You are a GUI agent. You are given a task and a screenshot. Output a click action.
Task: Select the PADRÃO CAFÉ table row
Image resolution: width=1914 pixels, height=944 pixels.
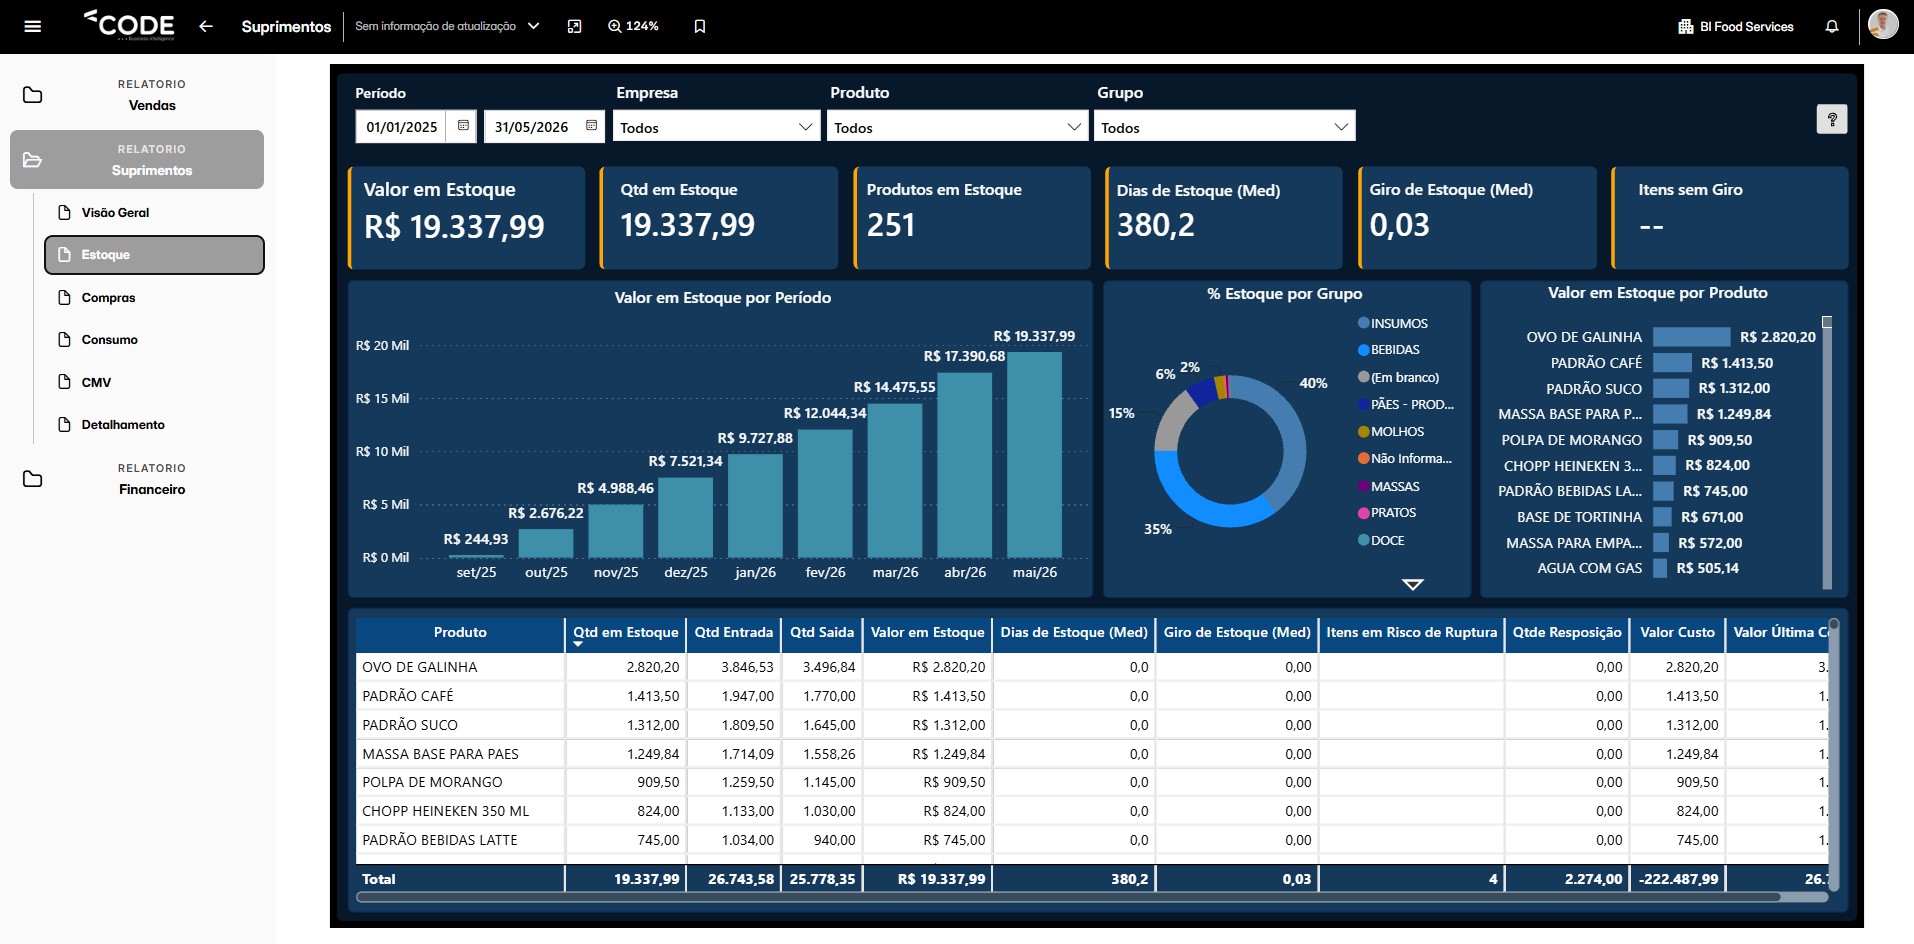tap(1092, 696)
